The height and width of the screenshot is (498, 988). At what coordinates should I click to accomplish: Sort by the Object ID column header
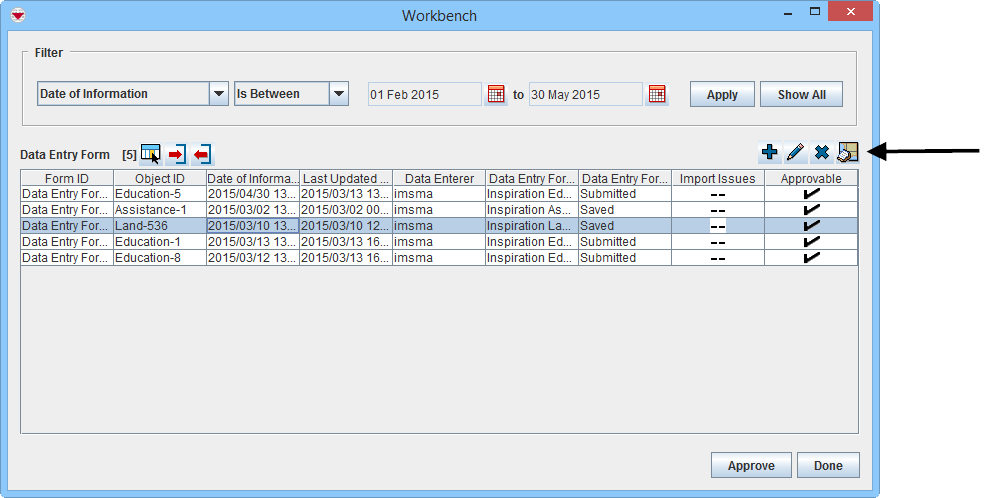(159, 178)
